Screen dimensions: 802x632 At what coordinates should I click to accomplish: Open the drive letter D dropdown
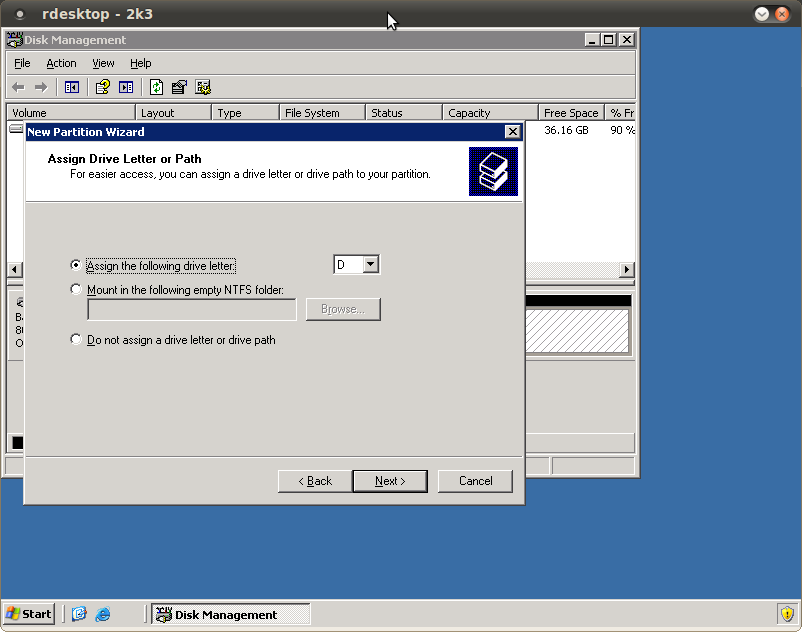point(371,264)
